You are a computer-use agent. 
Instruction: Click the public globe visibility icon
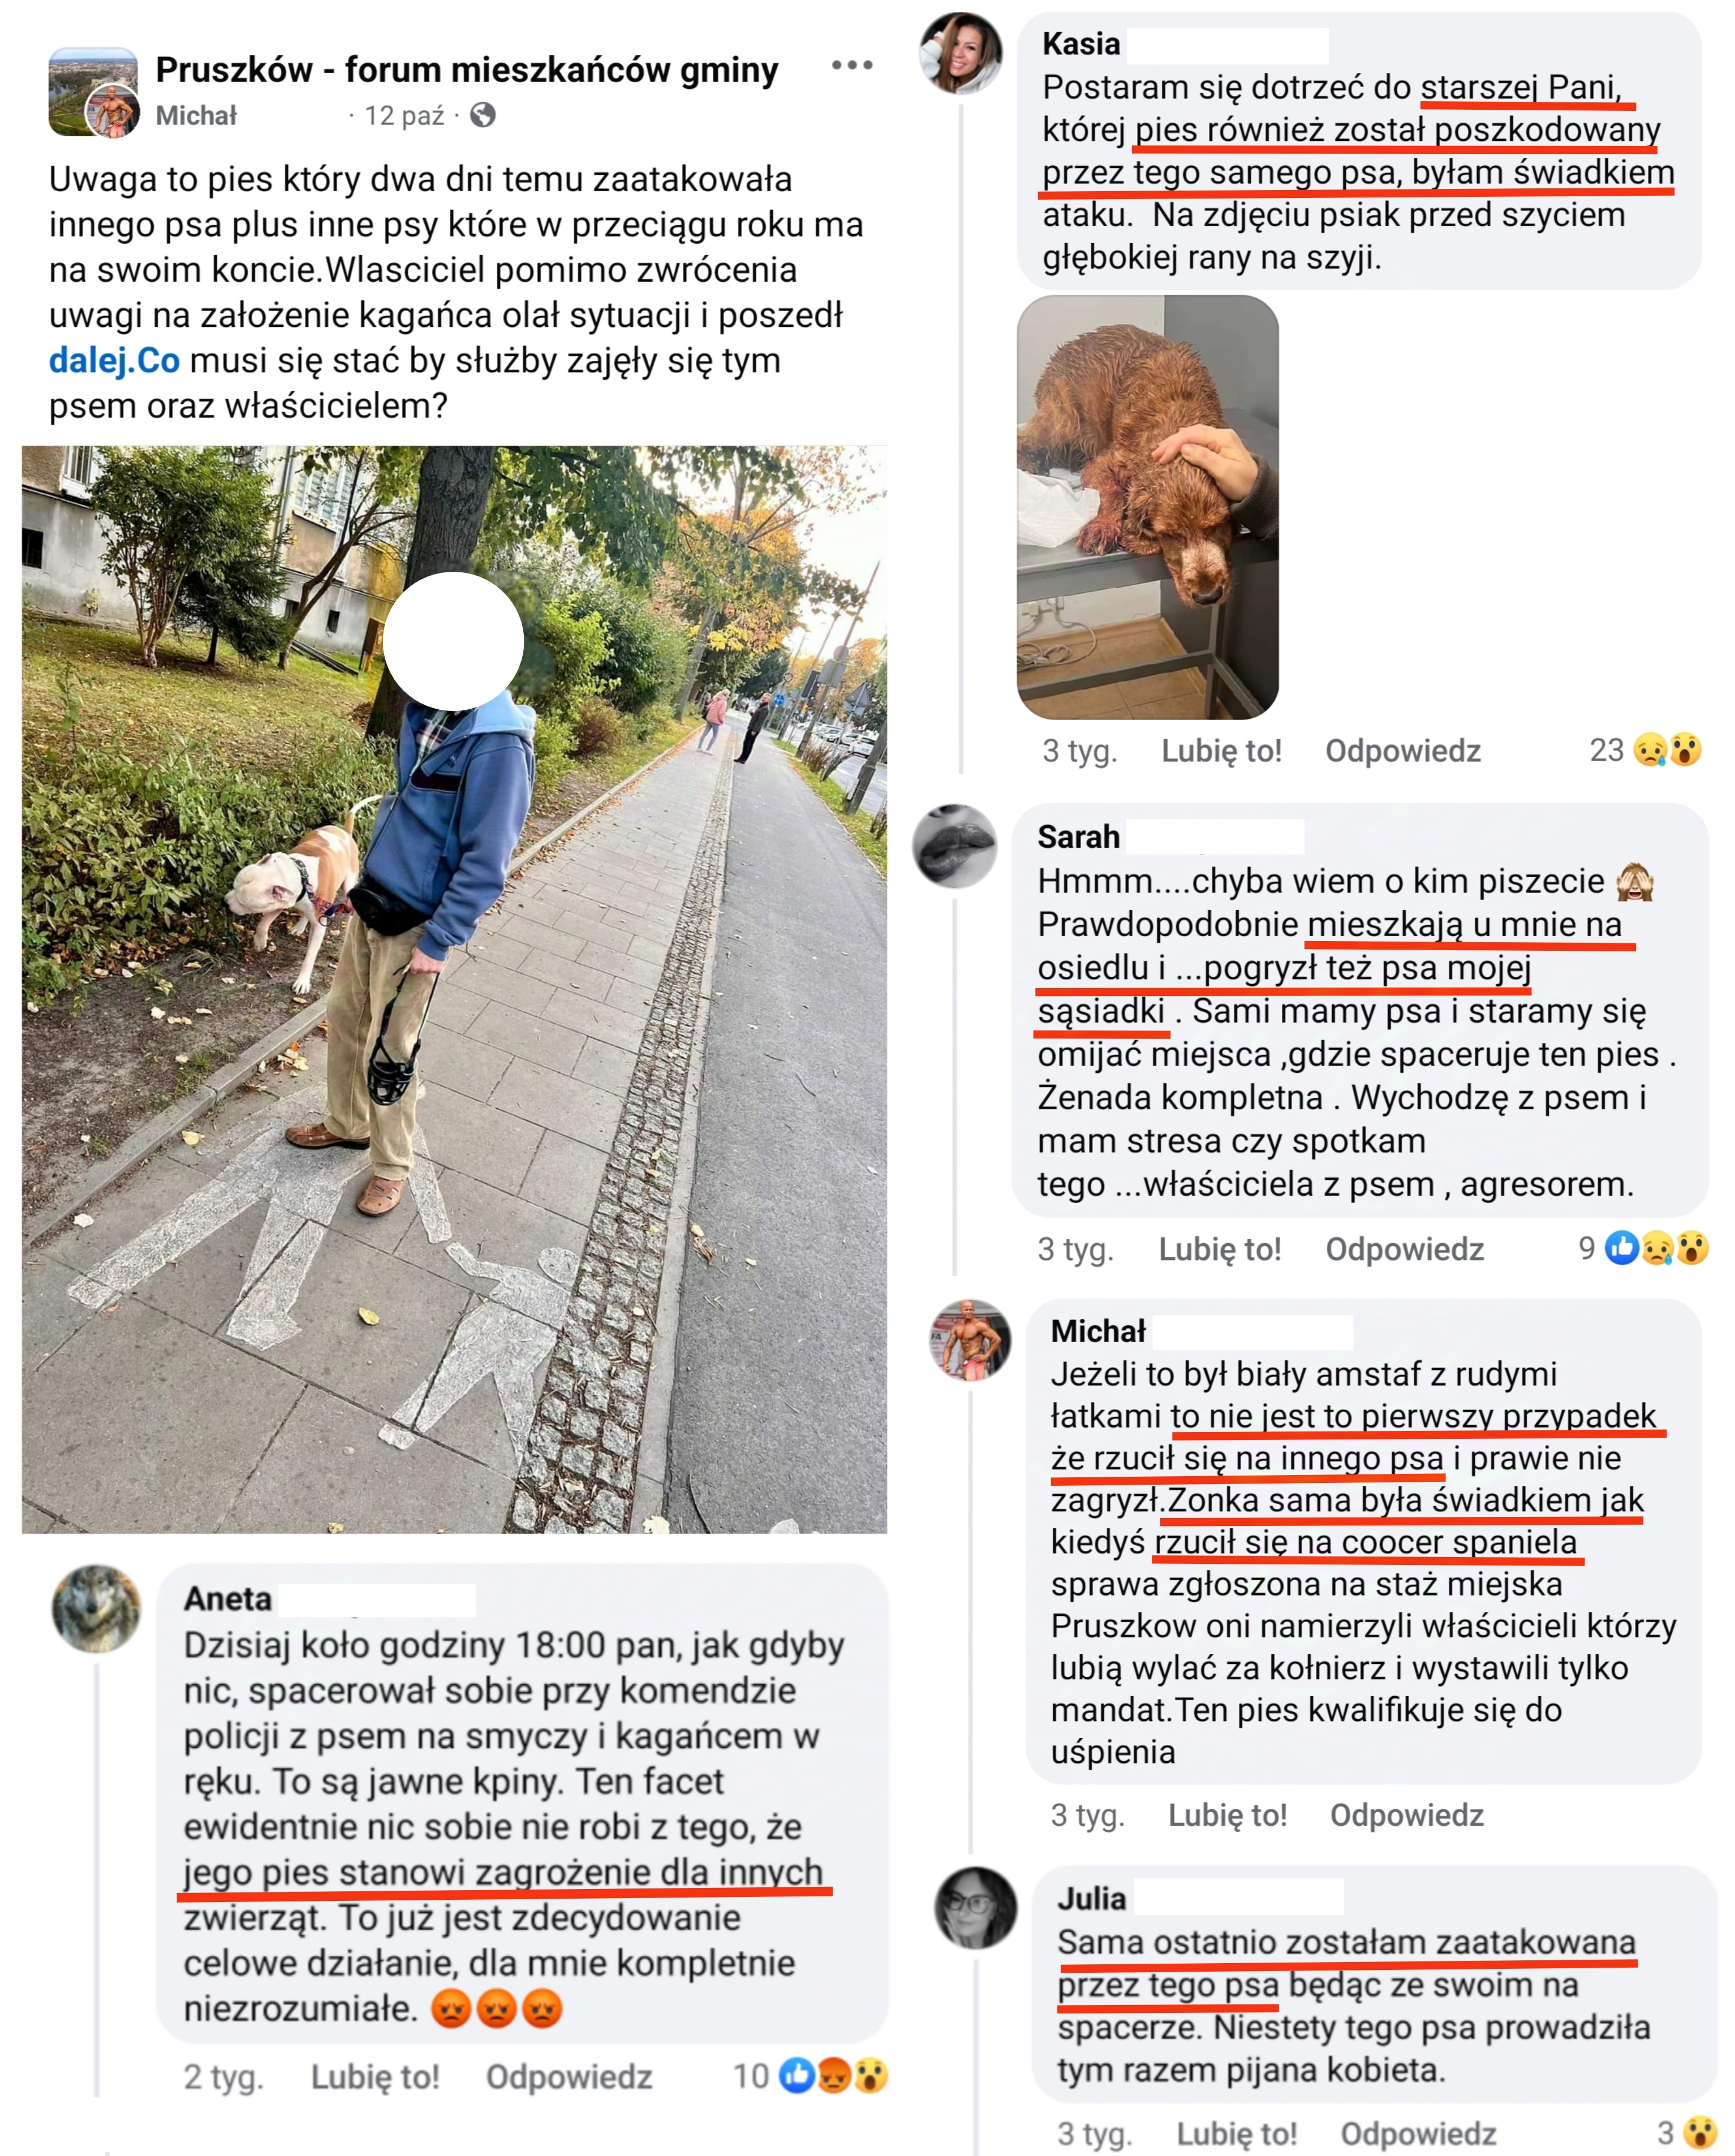point(483,116)
